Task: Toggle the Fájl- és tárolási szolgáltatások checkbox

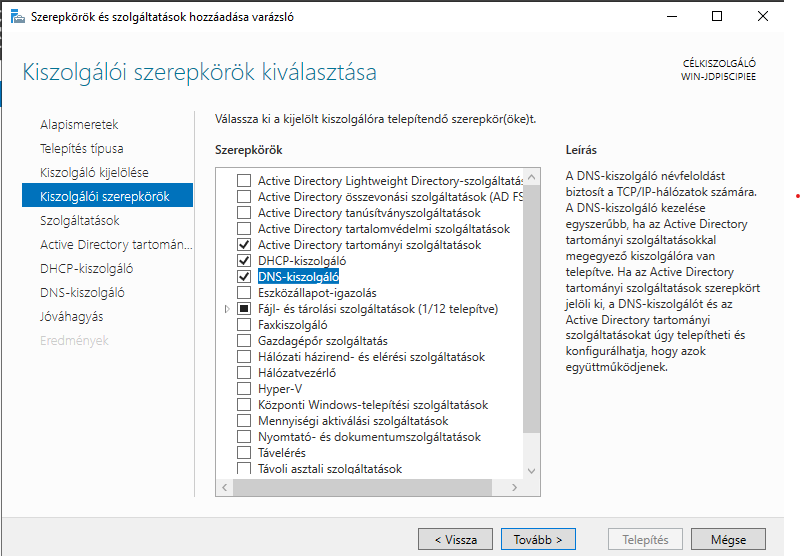Action: coord(243,309)
